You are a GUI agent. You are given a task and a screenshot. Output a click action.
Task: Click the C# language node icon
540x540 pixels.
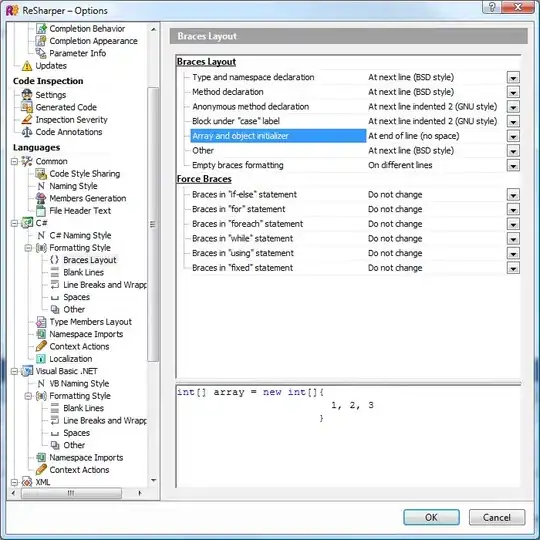(x=27, y=223)
